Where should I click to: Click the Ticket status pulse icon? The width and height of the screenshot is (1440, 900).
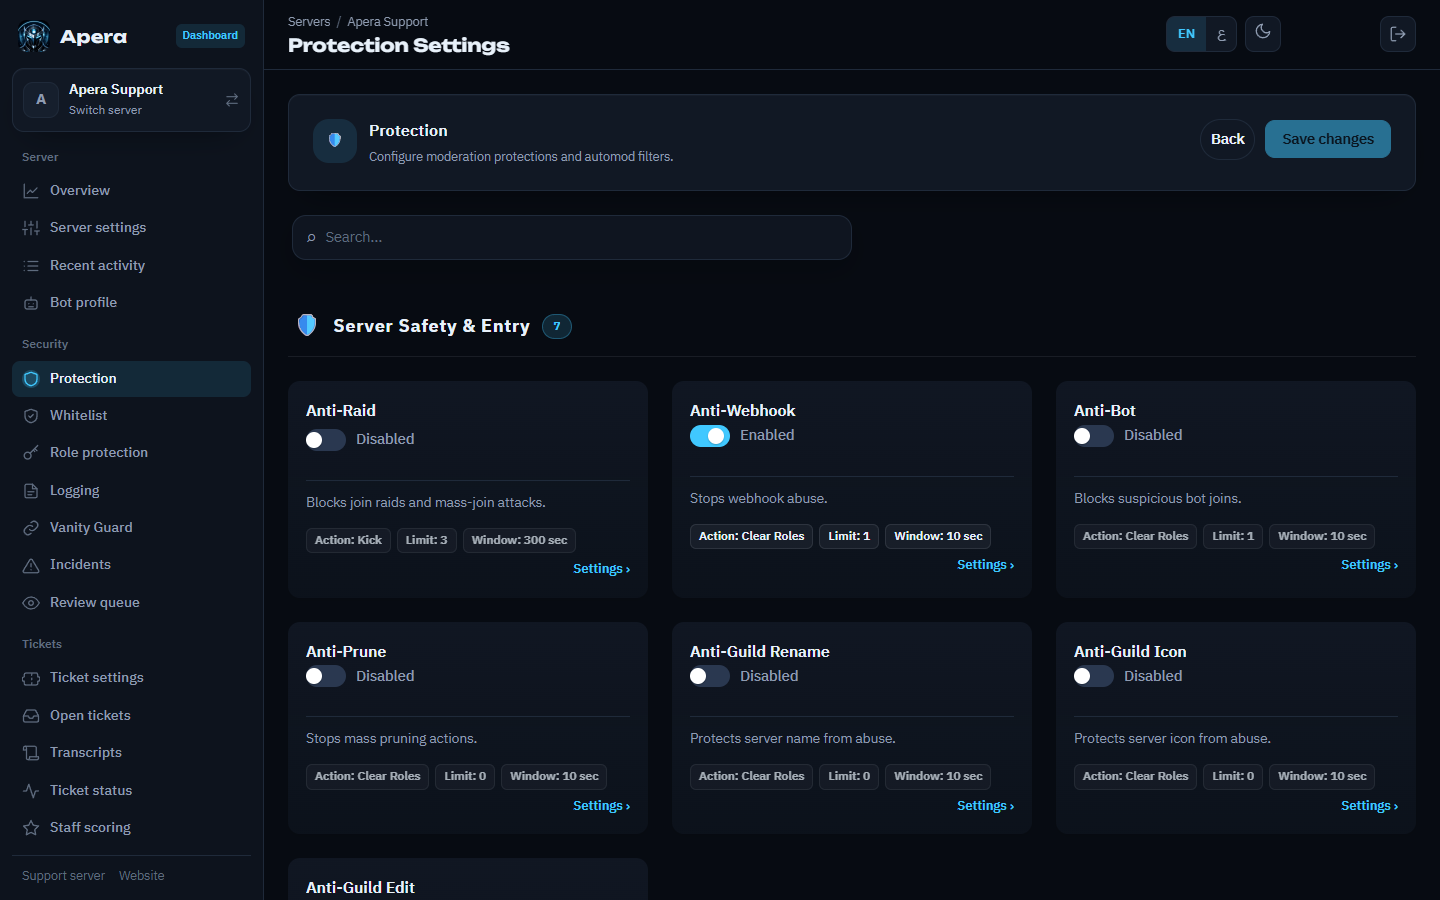coord(31,791)
